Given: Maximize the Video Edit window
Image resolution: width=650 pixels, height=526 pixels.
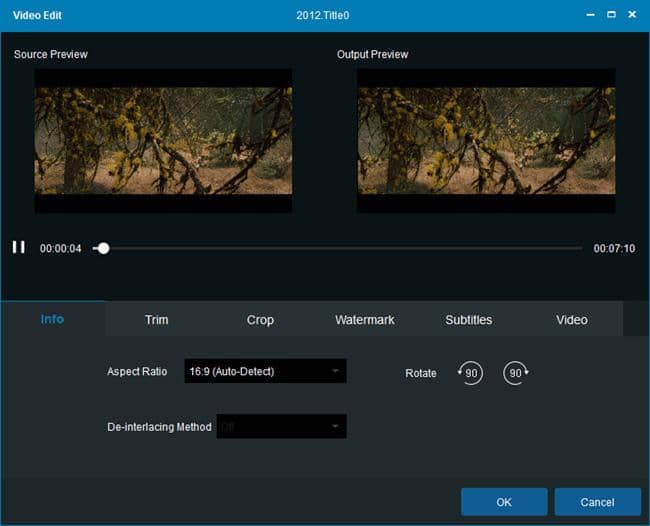Looking at the screenshot, I should coord(611,15).
